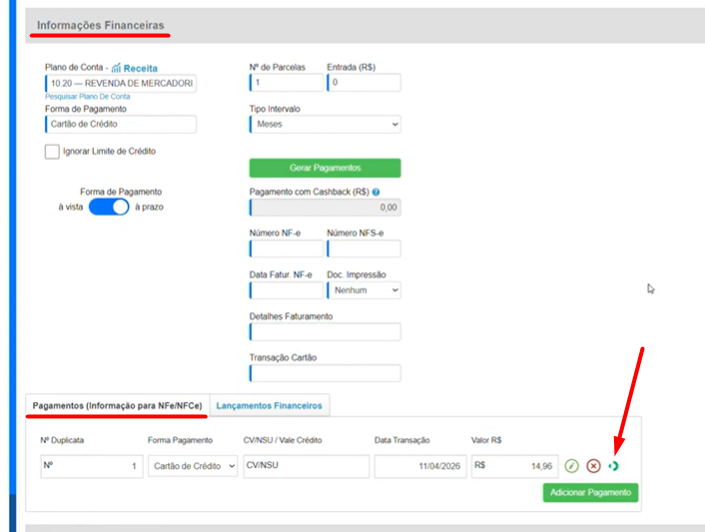Focus the Entrada (R$) input field
The width and height of the screenshot is (705, 532).
(x=363, y=83)
